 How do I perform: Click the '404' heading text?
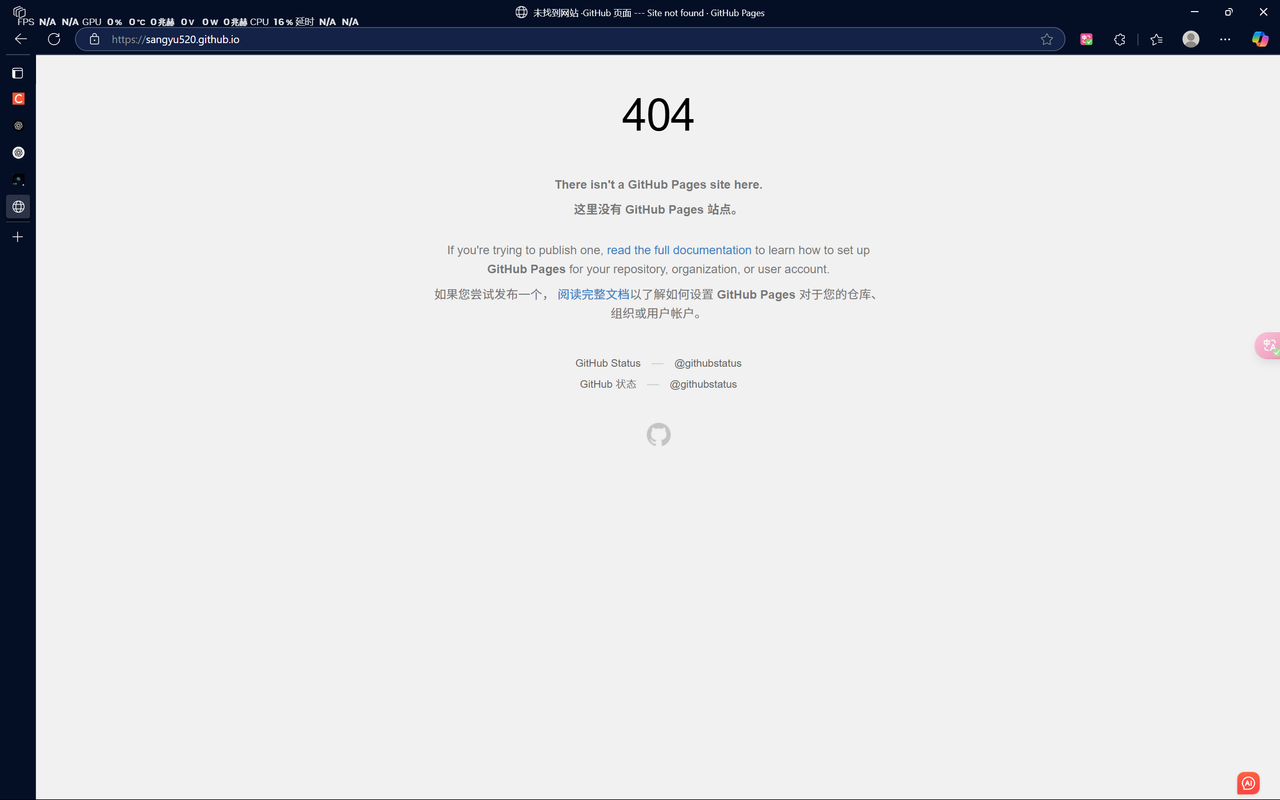tap(658, 115)
